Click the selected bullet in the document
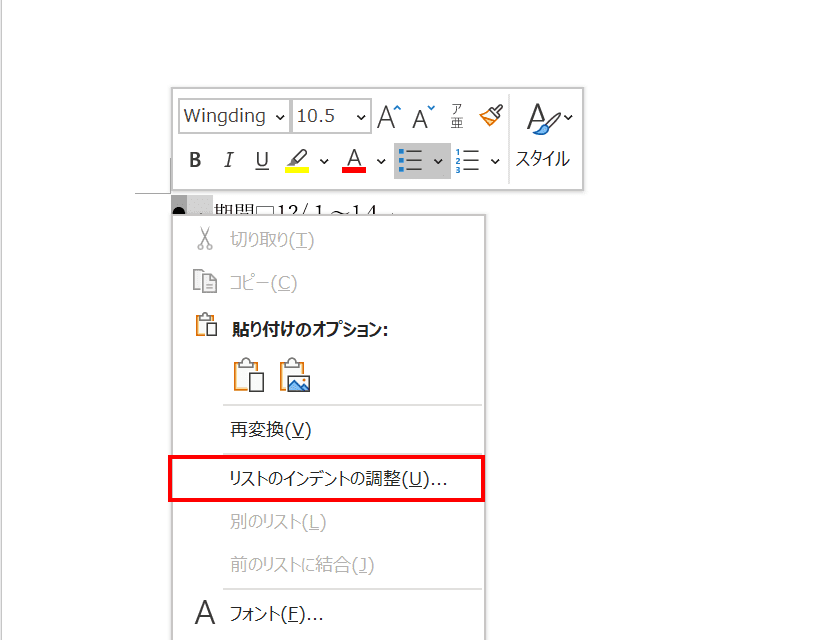 [179, 209]
